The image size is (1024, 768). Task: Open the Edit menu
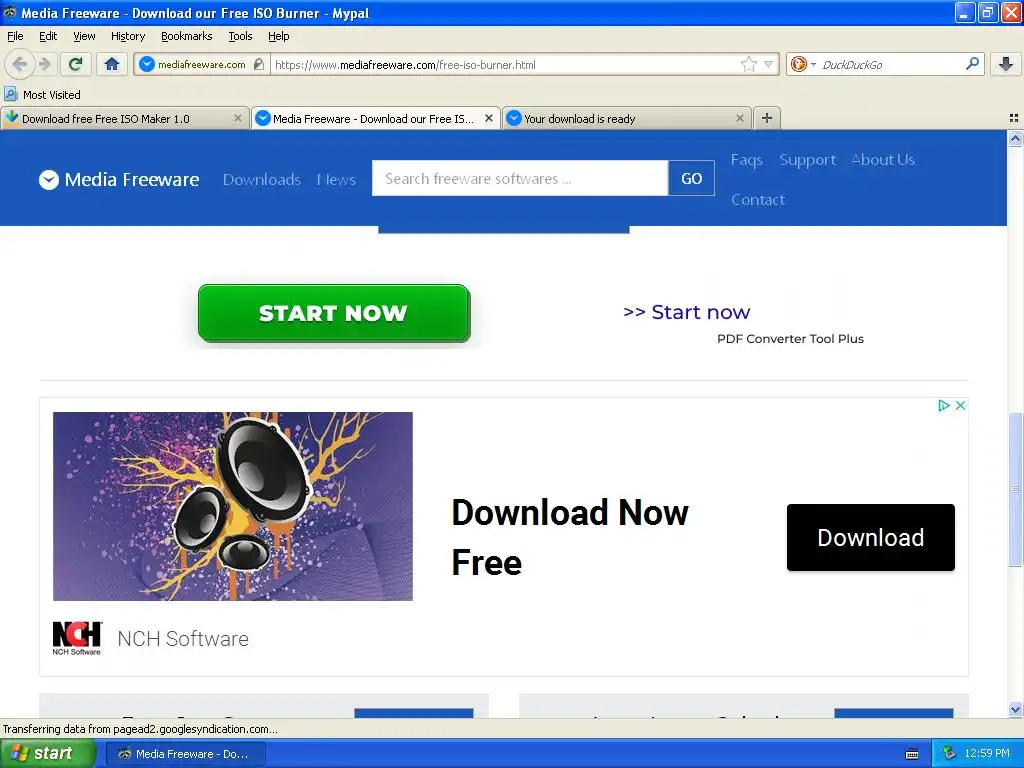tap(48, 36)
